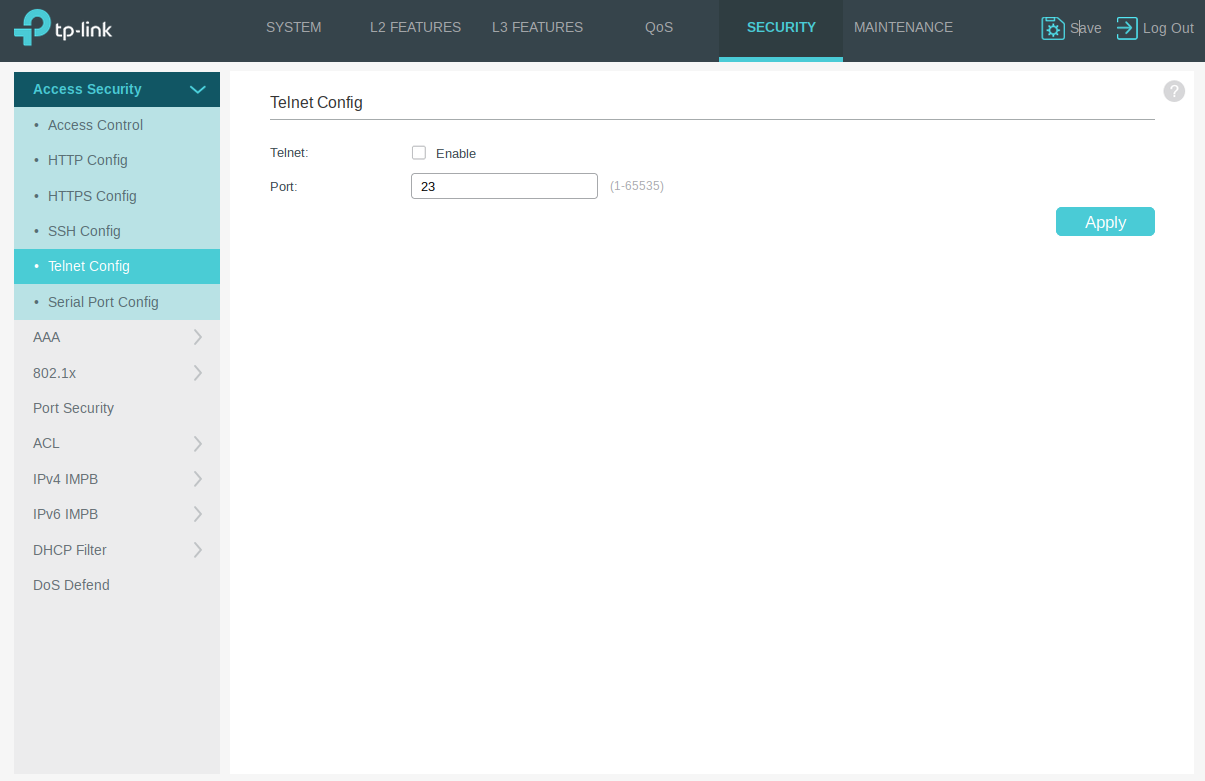Click the Apply button
Image resolution: width=1205 pixels, height=781 pixels.
[1105, 222]
